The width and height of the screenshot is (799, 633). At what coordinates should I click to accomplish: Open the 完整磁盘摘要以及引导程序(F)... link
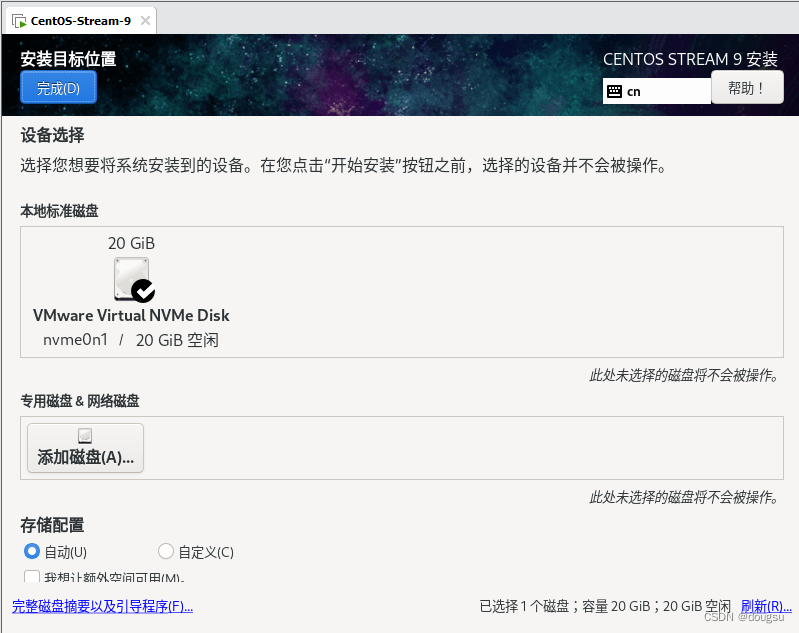pos(102,606)
